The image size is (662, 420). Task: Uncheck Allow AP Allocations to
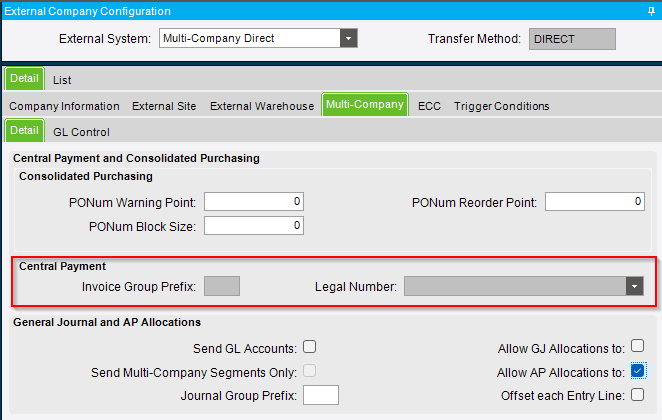(x=639, y=372)
